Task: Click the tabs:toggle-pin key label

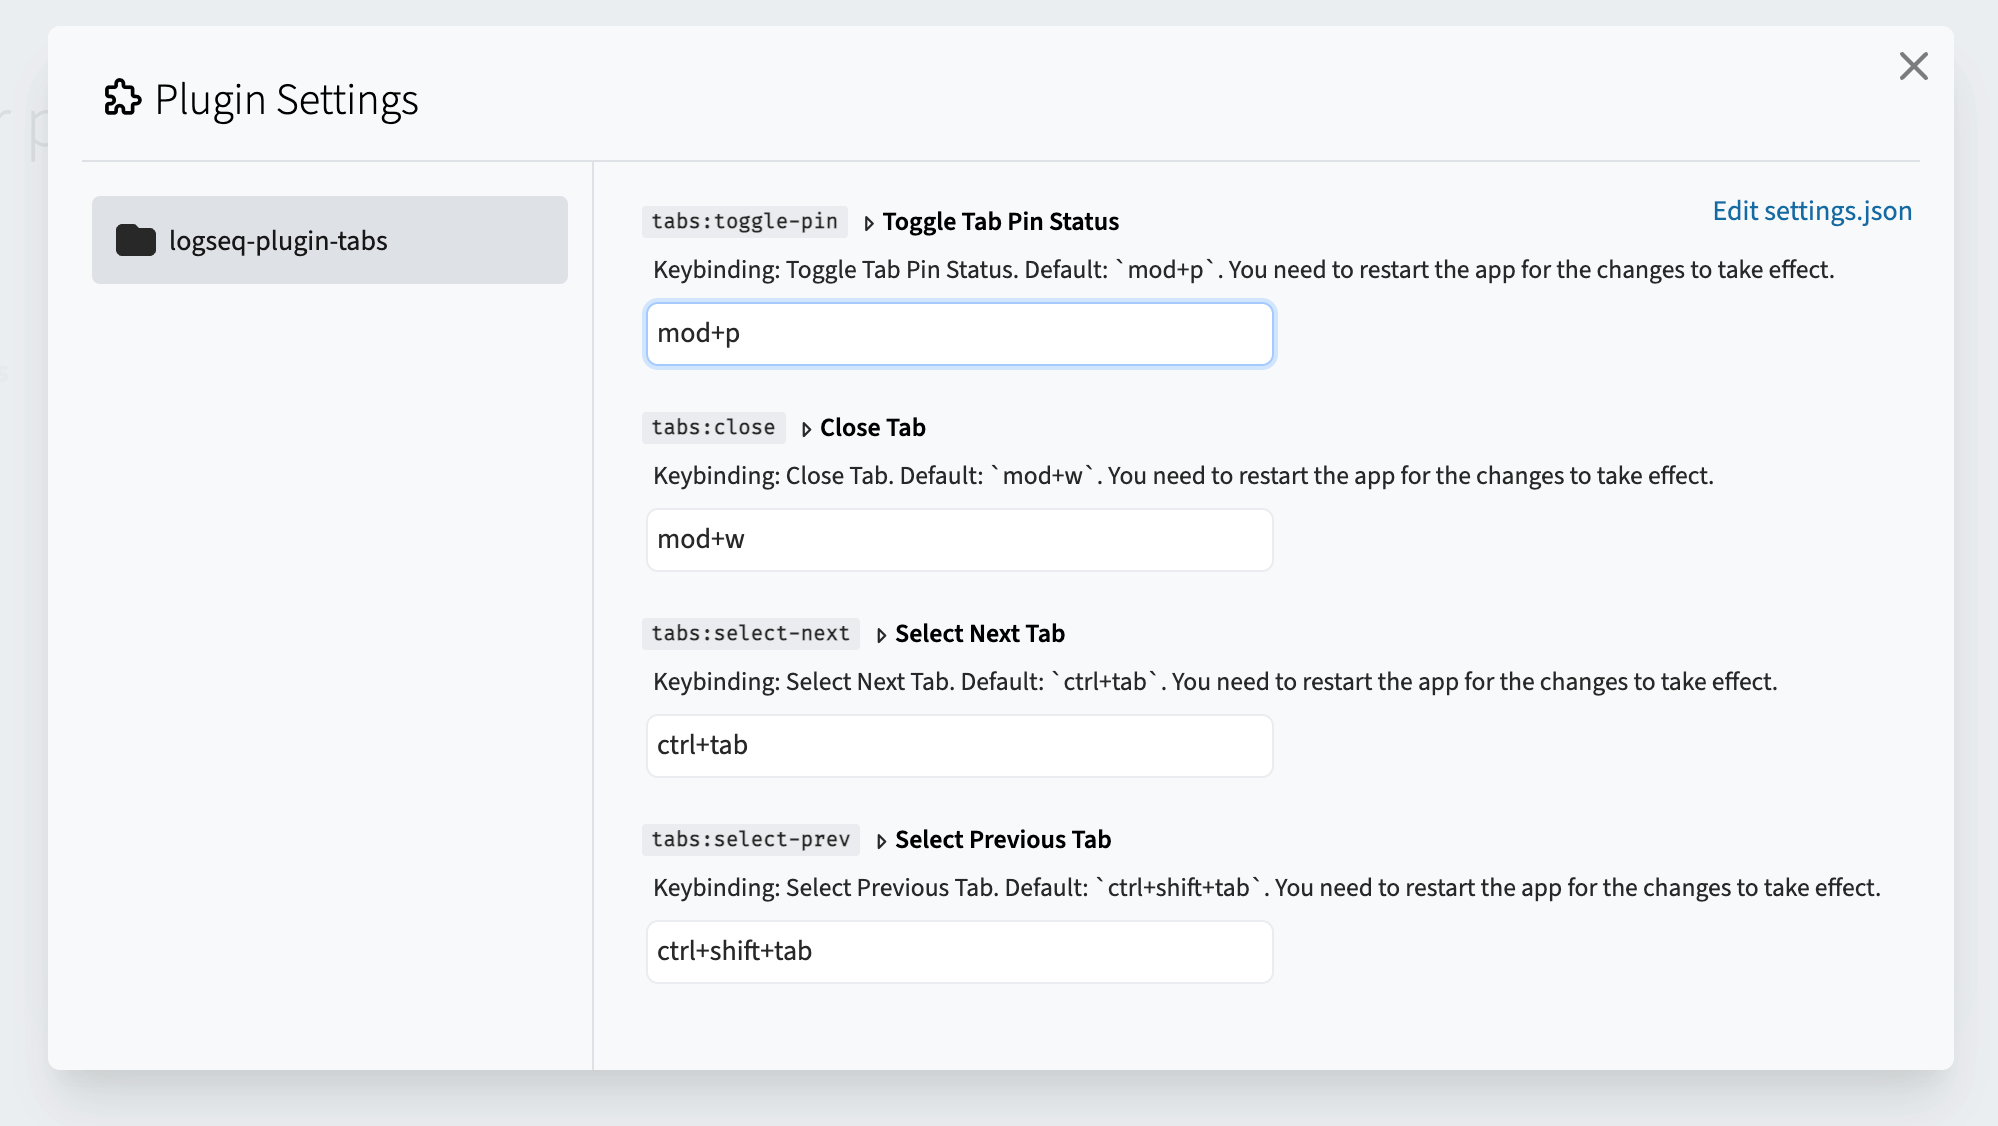Action: [744, 221]
